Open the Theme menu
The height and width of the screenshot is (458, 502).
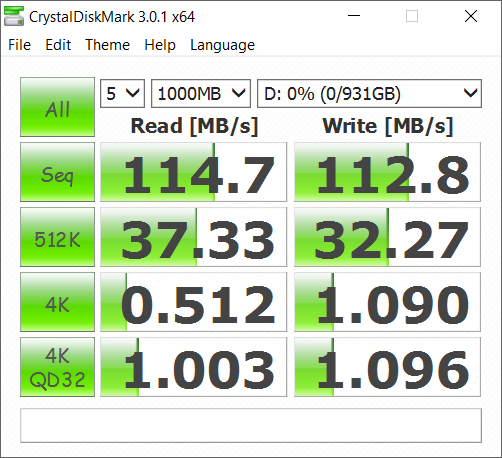click(x=107, y=45)
